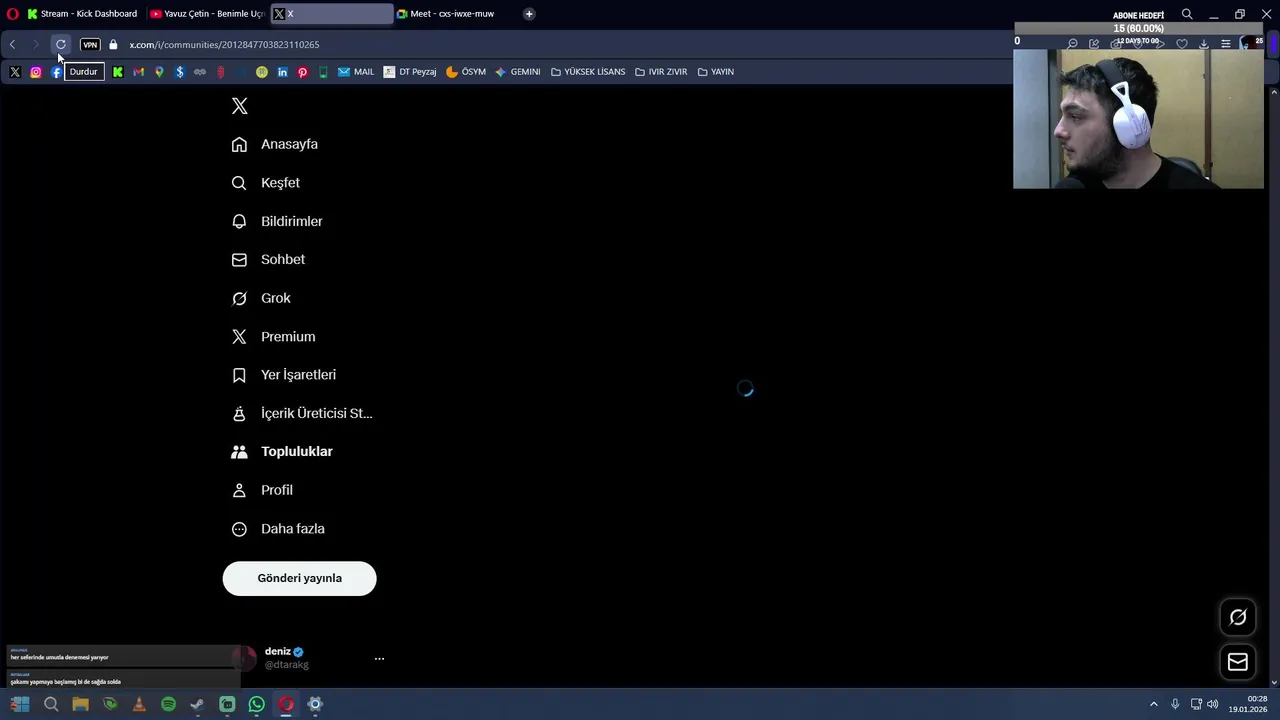Show hidden system tray icons
The image size is (1280, 720).
(1153, 705)
